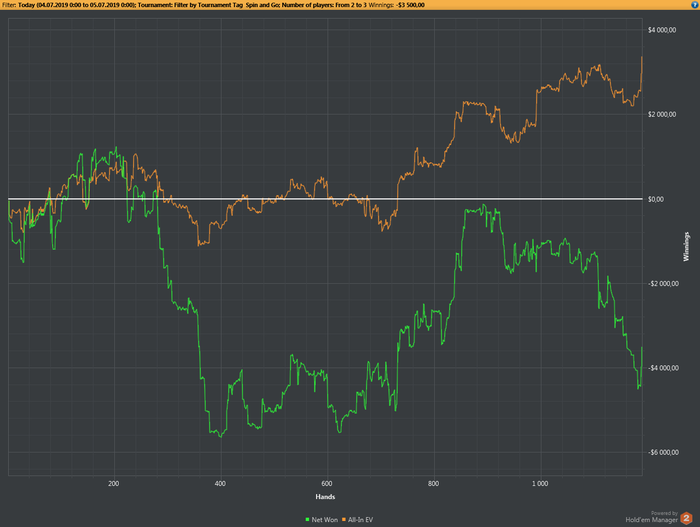Click the Winnings axis title
Image resolution: width=700 pixels, height=527 pixels.
click(x=686, y=246)
